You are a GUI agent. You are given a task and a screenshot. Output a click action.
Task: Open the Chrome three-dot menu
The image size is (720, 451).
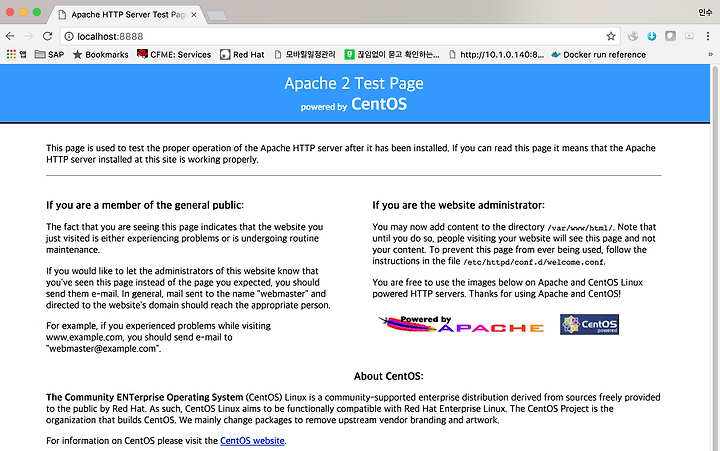(x=708, y=36)
